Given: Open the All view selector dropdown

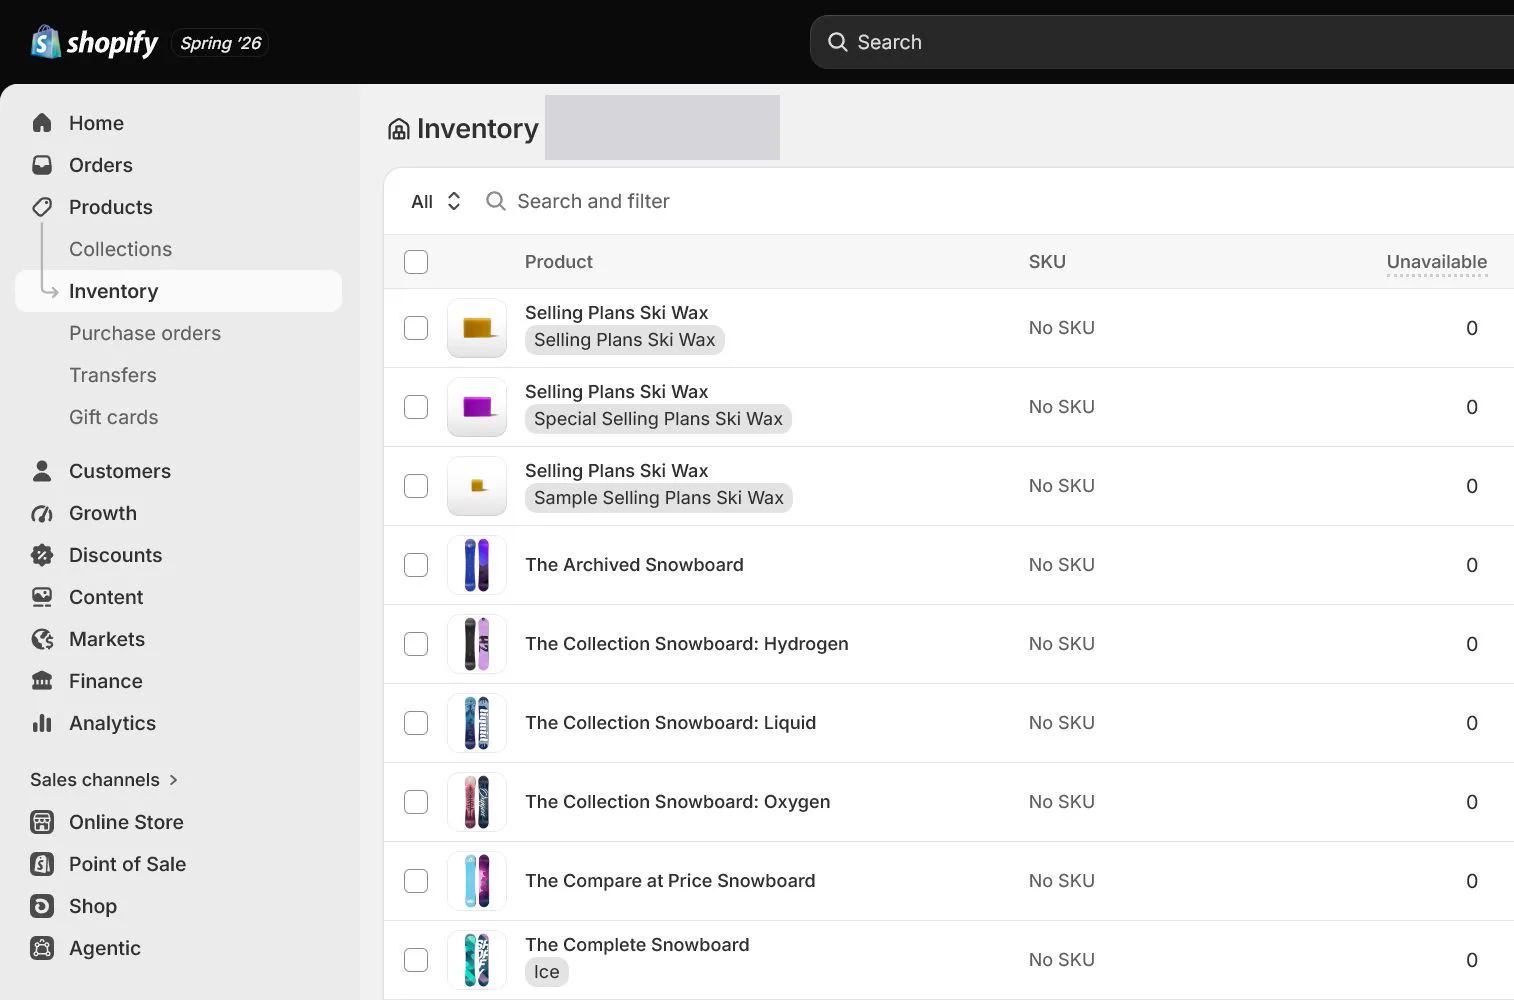Looking at the screenshot, I should pyautogui.click(x=436, y=201).
